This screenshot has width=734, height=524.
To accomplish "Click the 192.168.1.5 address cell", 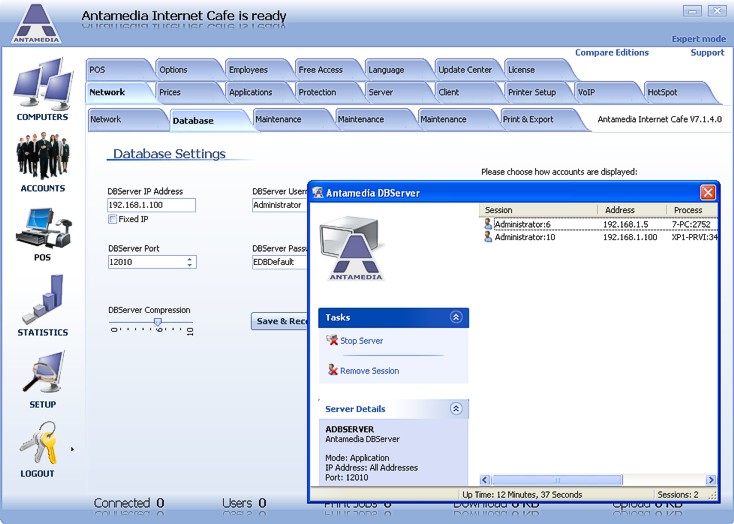I will click(625, 224).
